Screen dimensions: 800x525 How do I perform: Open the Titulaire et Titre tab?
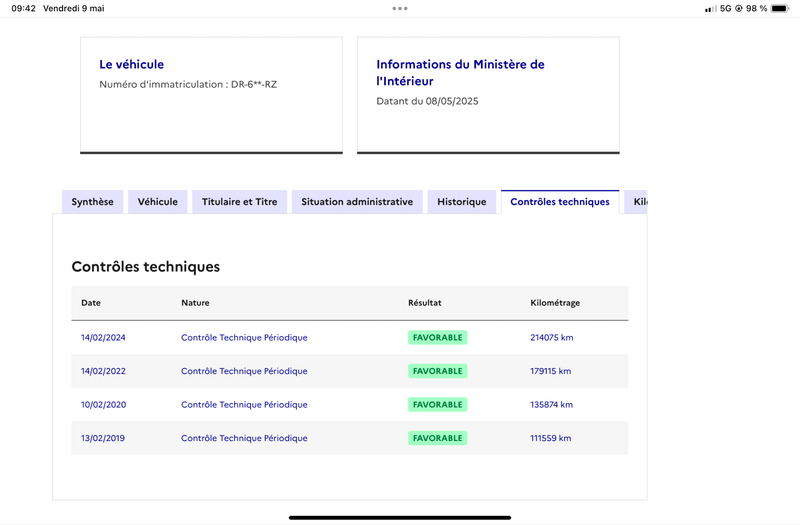pyautogui.click(x=239, y=202)
